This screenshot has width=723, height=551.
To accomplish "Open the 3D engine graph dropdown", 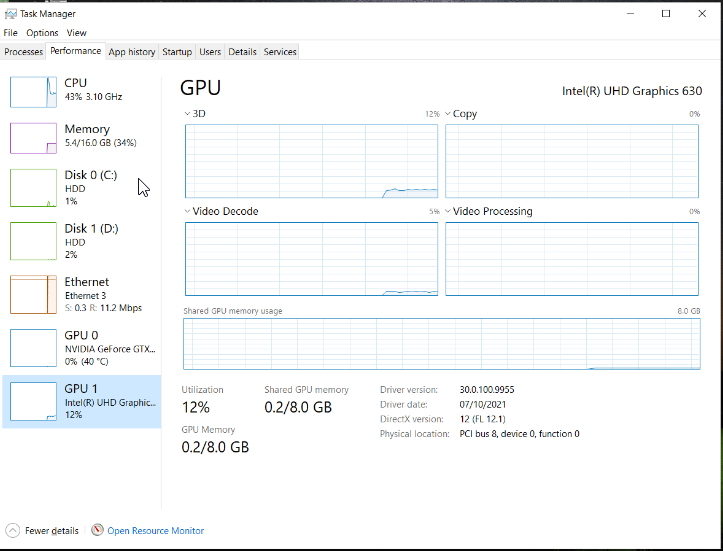I will 187,113.
